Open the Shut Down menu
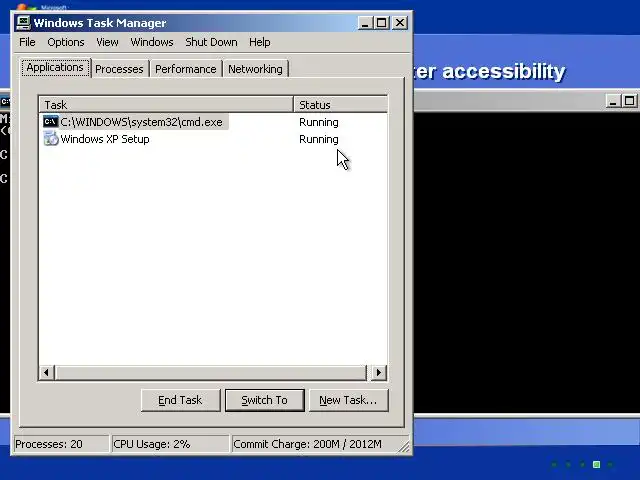 coord(211,42)
